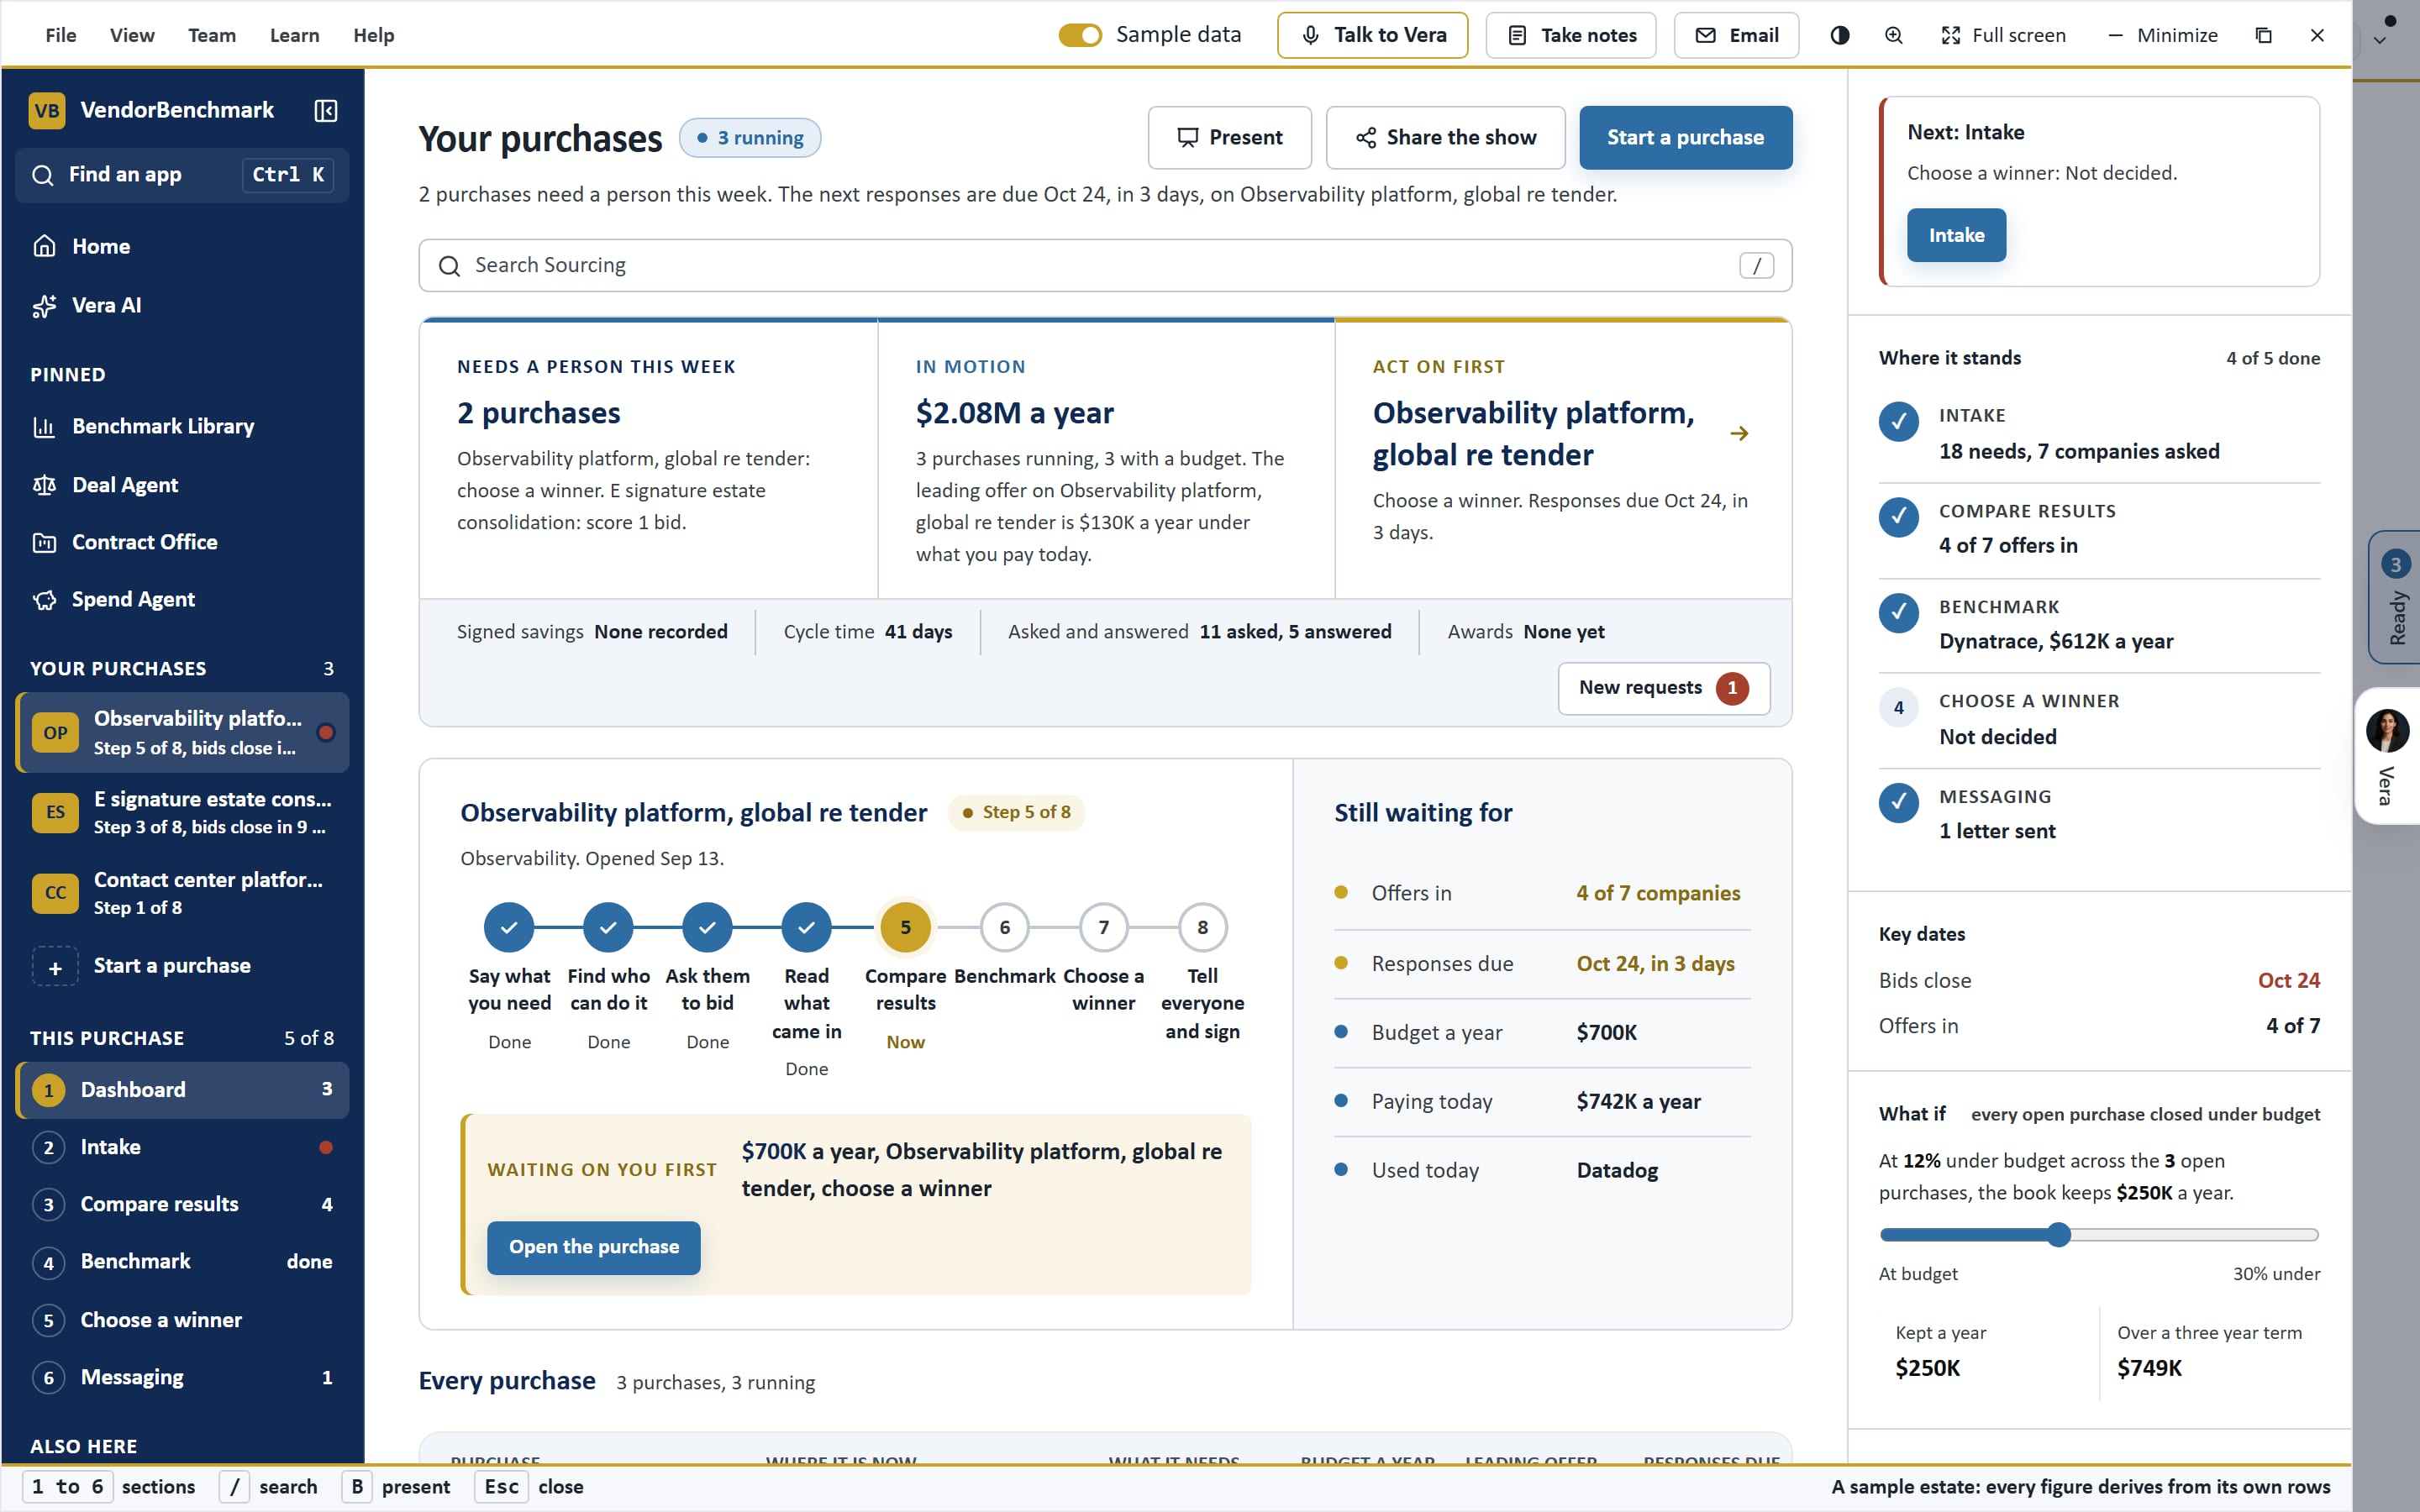Open the File menu

tap(61, 35)
